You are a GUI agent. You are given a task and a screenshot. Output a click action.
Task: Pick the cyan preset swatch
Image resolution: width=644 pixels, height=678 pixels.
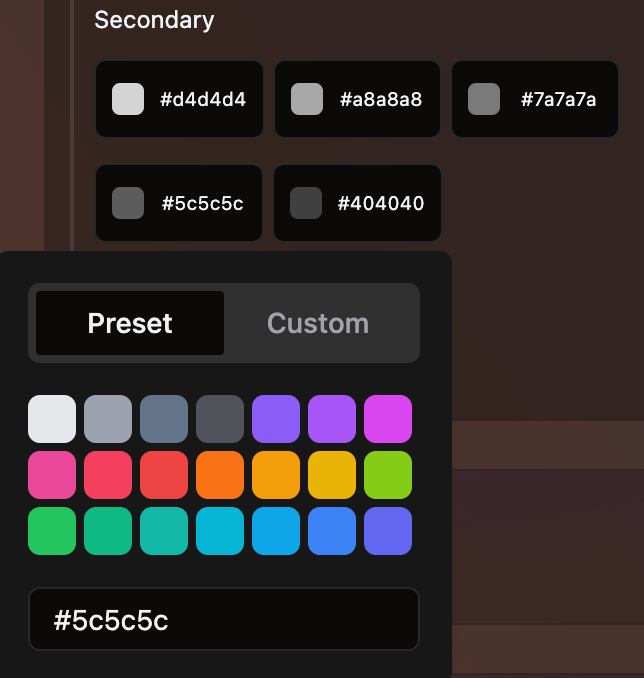pos(220,531)
